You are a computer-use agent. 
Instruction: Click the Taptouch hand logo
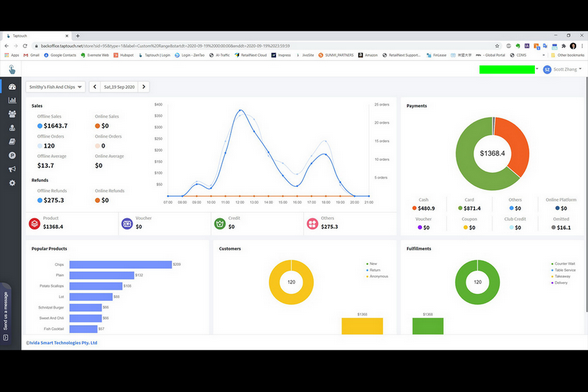coord(12,69)
